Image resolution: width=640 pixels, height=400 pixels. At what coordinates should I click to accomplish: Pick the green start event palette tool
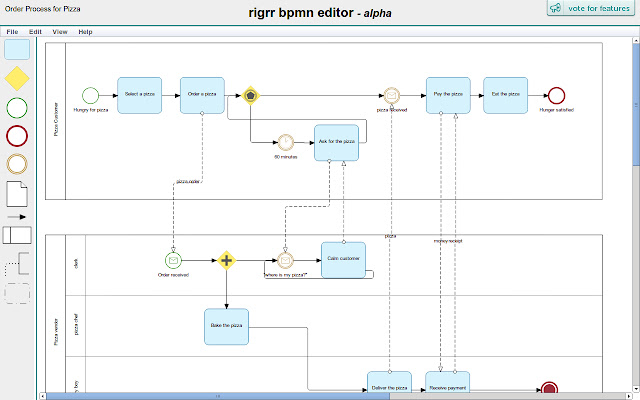[17, 108]
